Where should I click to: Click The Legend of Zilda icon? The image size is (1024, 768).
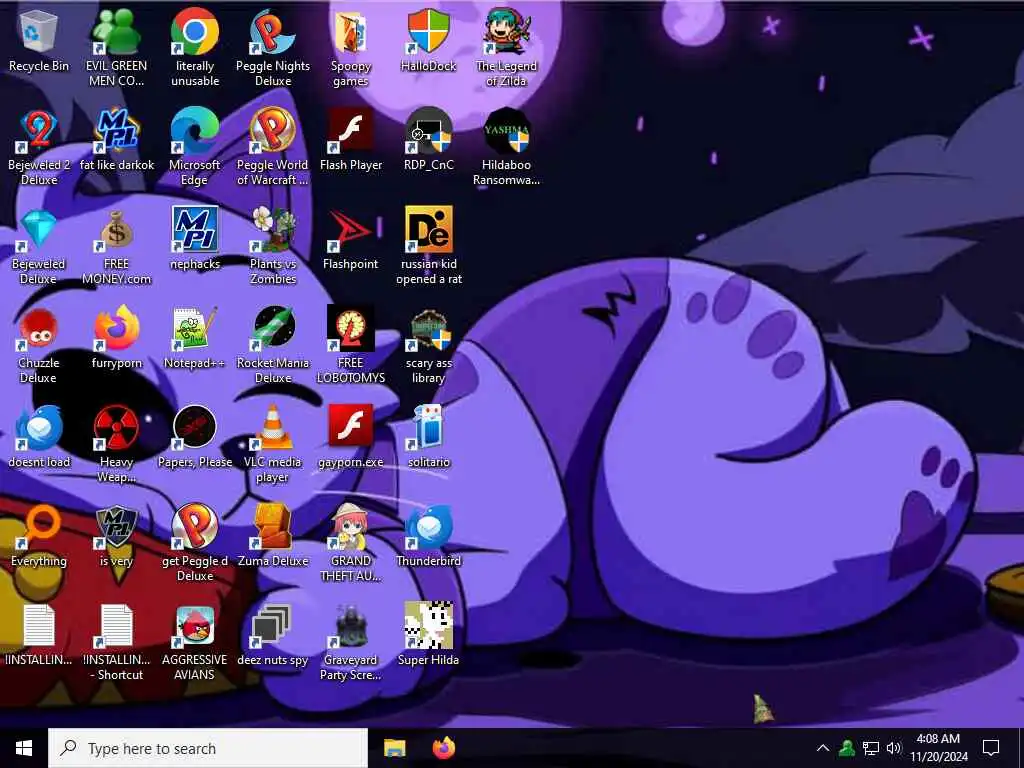click(506, 31)
